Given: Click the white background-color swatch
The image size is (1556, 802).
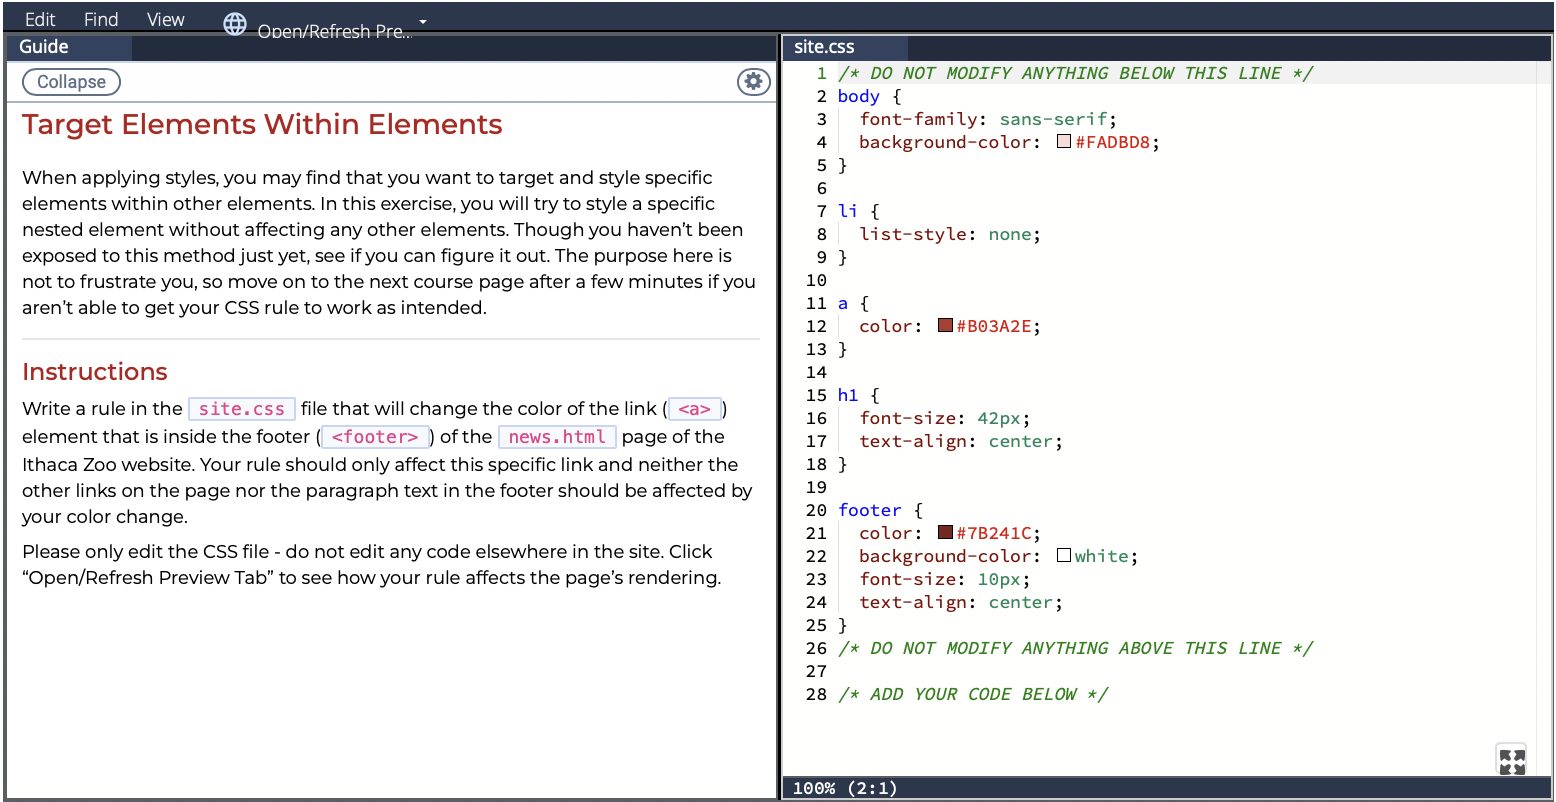Looking at the screenshot, I should point(1063,555).
